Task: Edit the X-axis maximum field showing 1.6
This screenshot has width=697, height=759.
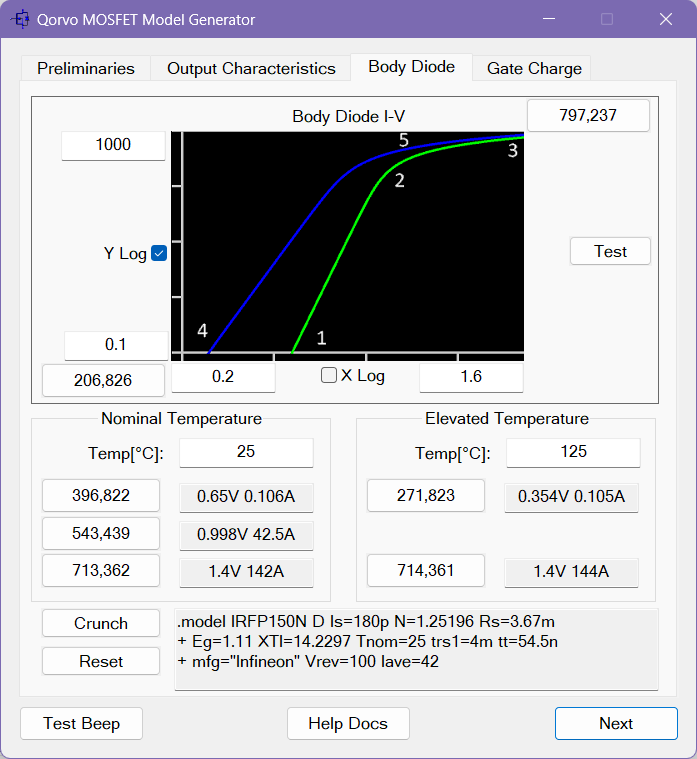Action: (471, 377)
